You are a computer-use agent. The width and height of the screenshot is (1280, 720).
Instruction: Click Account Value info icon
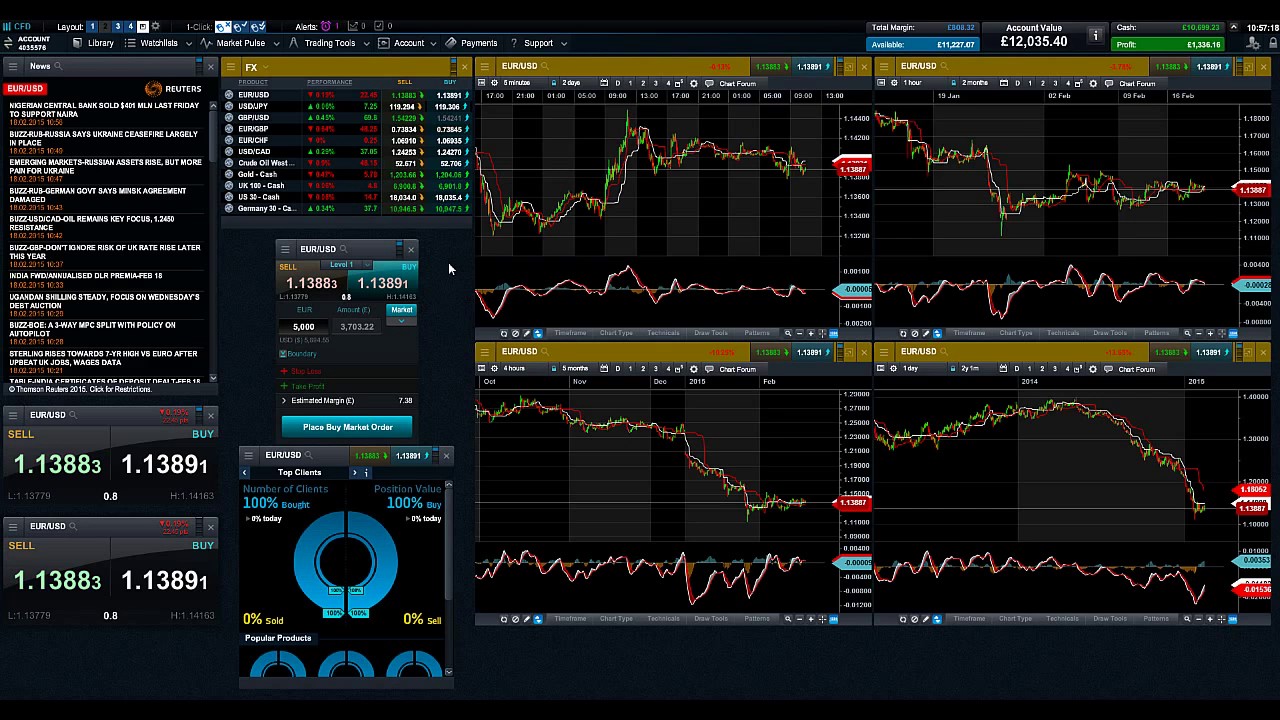coord(1095,36)
